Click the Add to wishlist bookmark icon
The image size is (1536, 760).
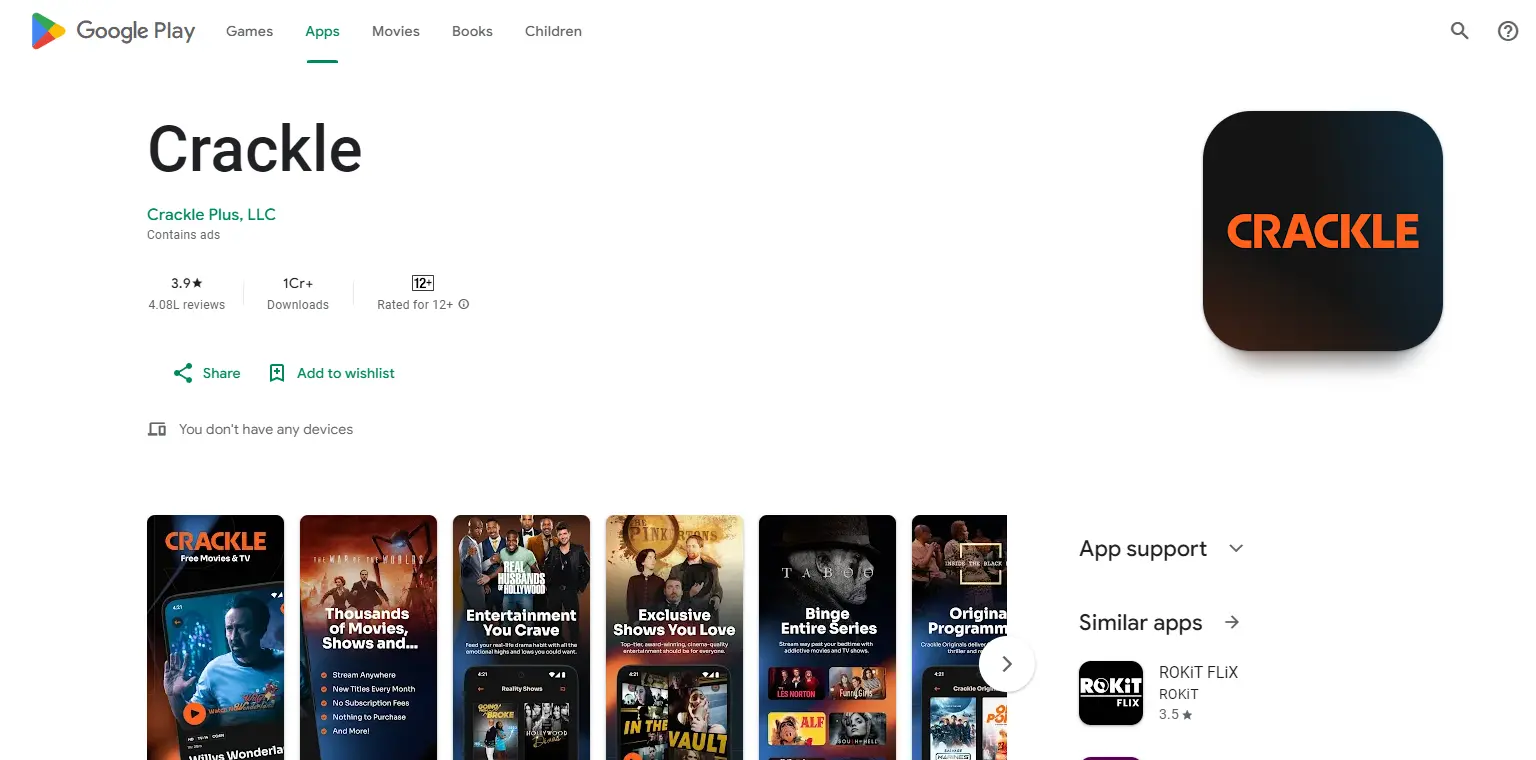(277, 373)
